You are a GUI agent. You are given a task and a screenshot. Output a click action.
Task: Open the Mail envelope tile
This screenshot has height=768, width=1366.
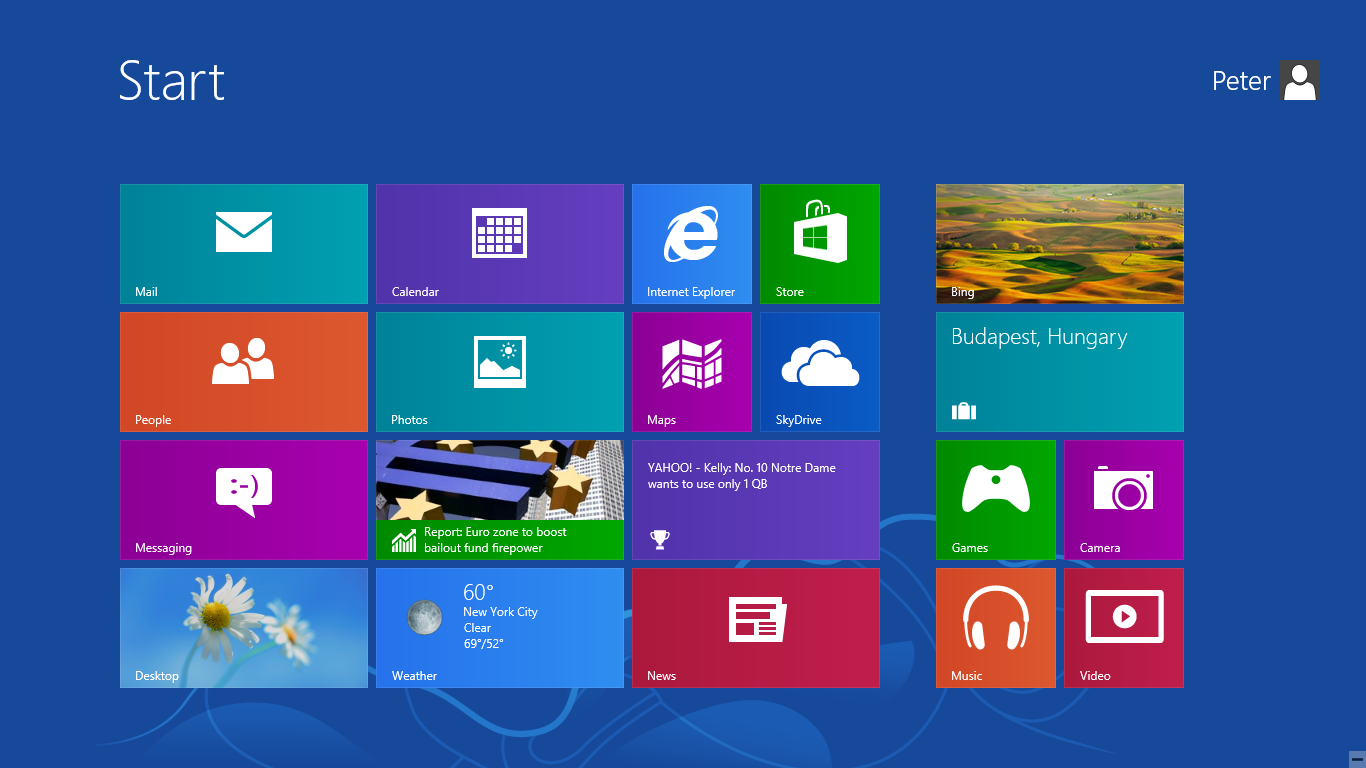[244, 244]
